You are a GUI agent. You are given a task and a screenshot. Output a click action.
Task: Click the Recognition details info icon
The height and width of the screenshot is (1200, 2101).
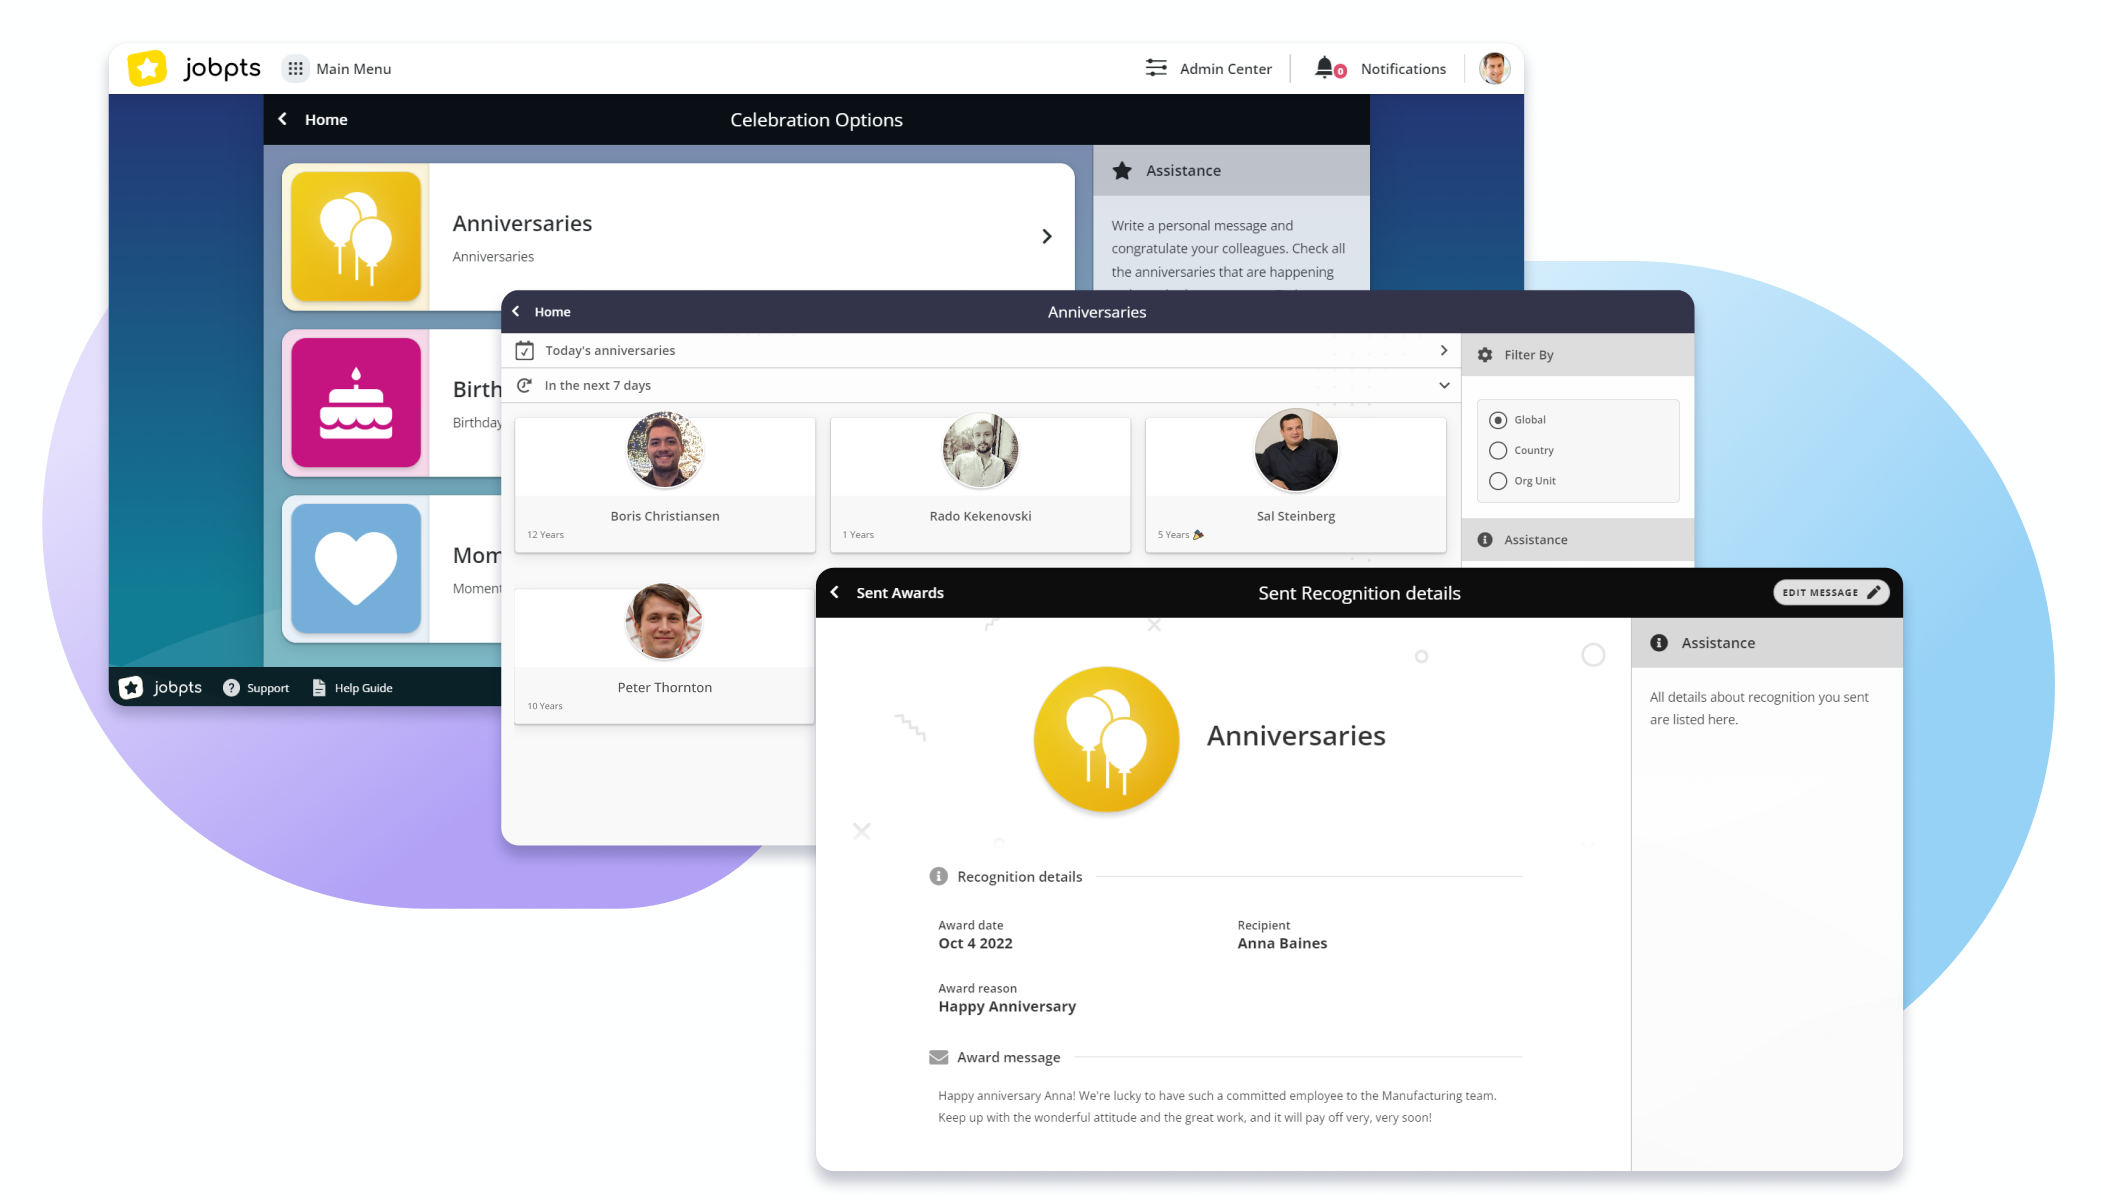[938, 877]
